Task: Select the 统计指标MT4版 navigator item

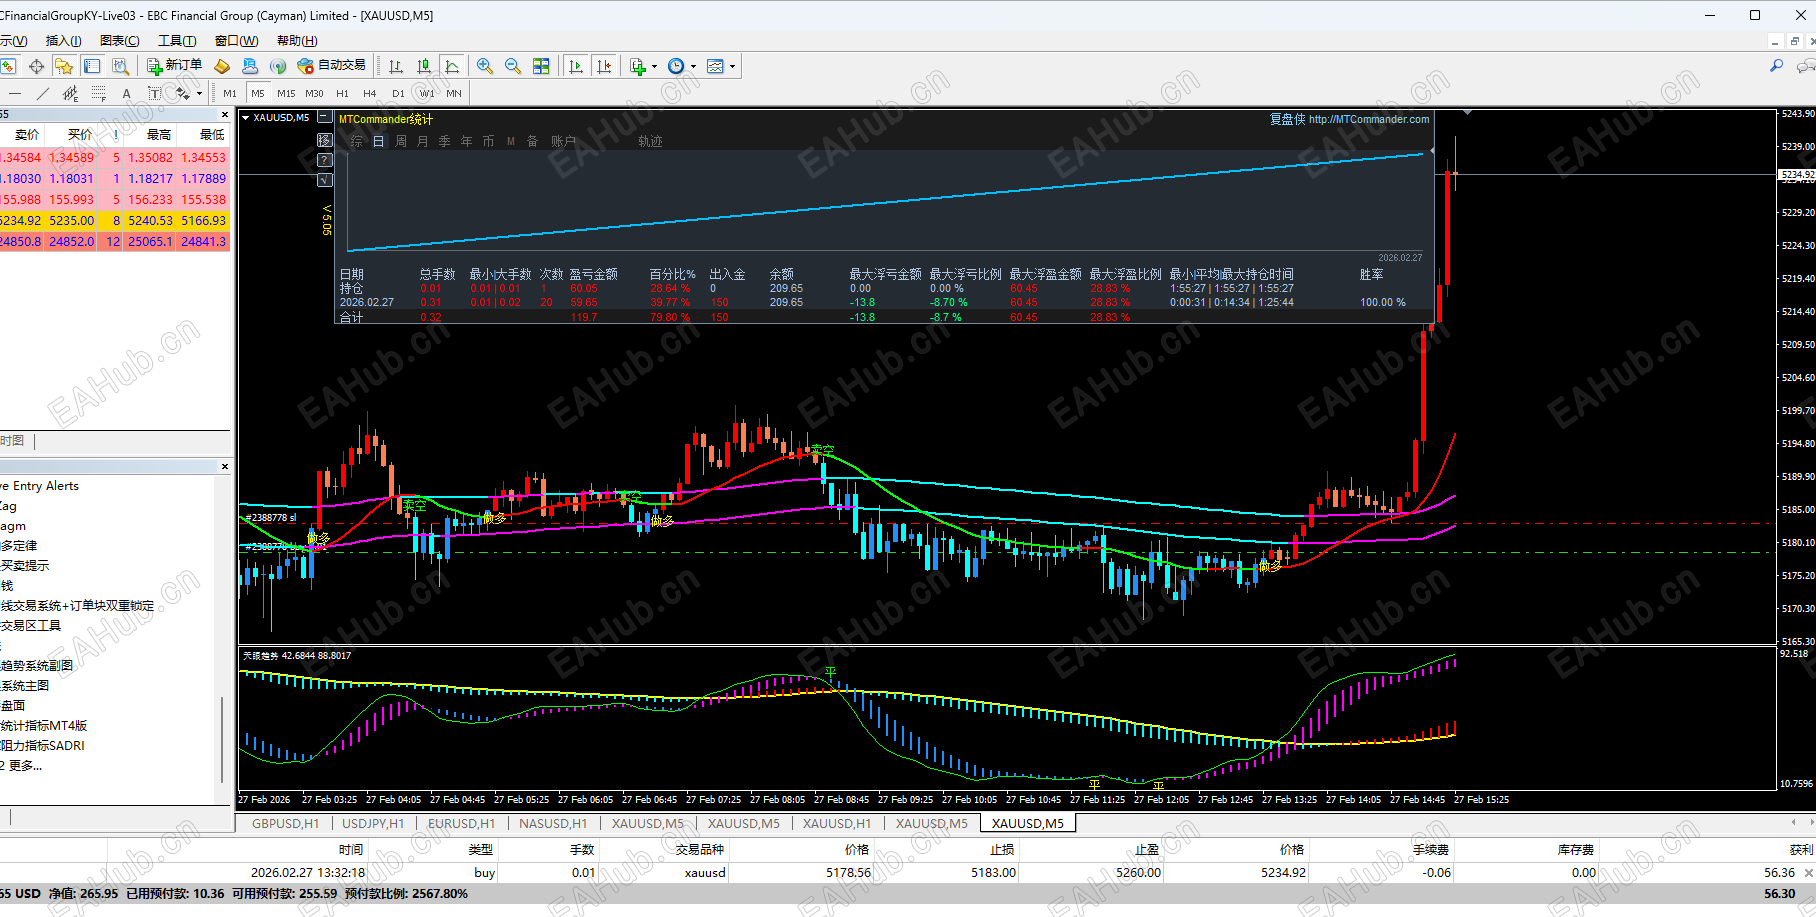Action: [44, 726]
